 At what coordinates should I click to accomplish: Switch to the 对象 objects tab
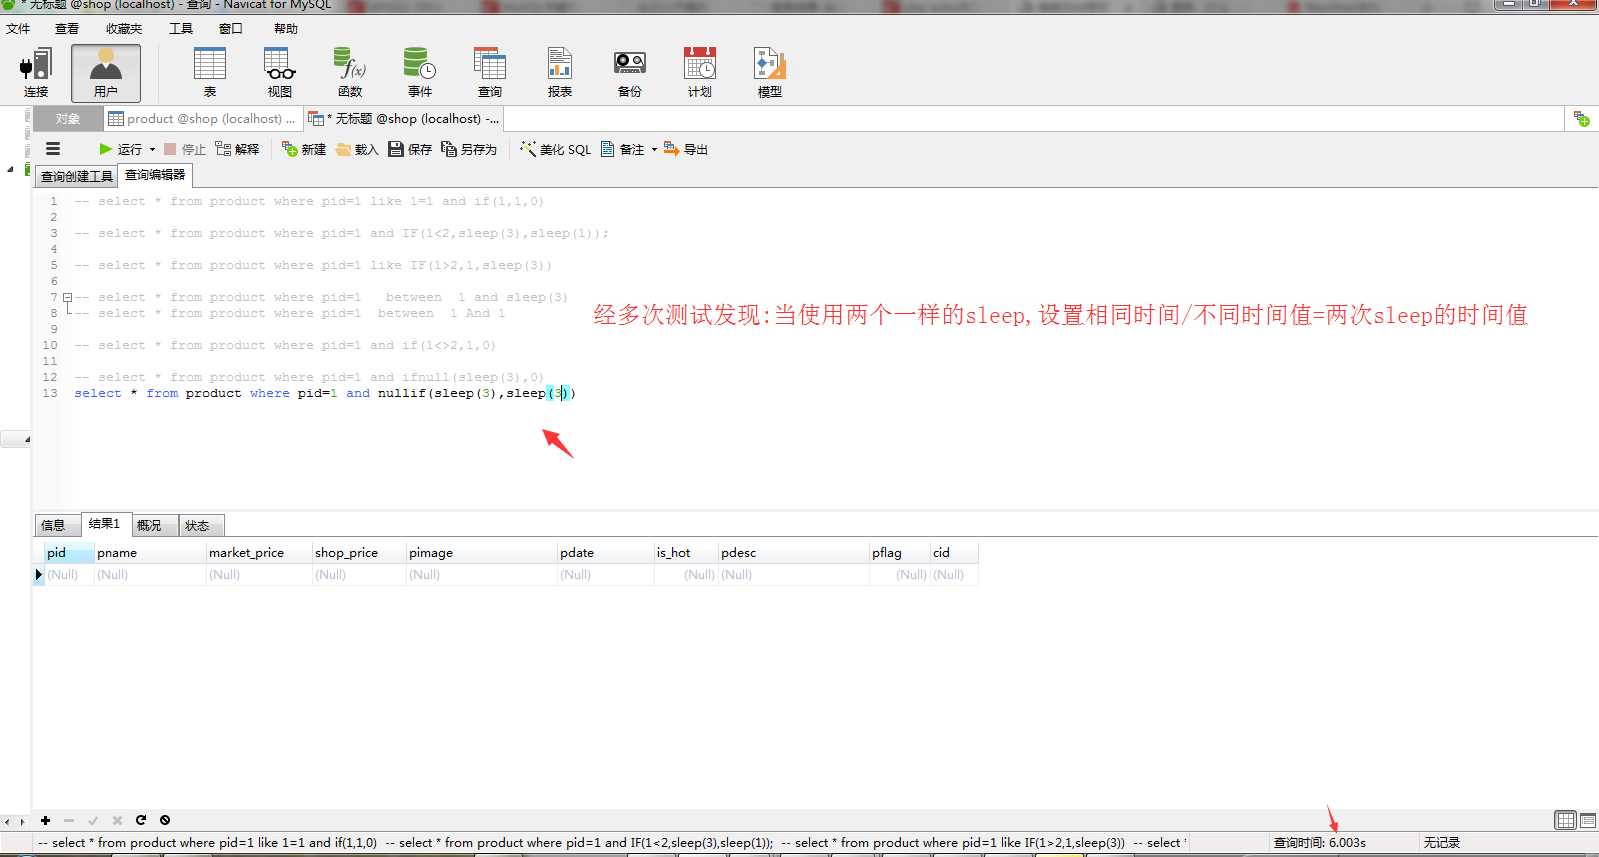point(68,119)
